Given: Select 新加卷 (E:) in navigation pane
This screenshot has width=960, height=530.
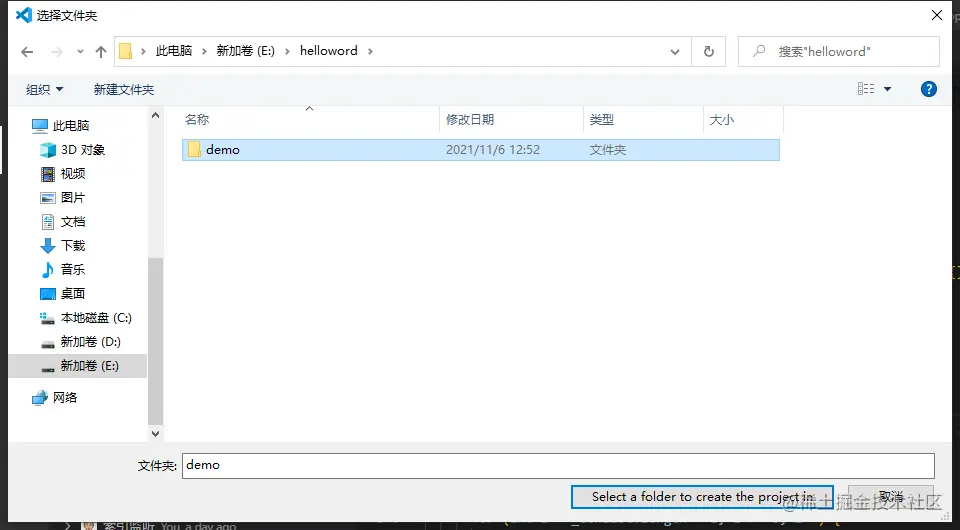Looking at the screenshot, I should pos(79,366).
